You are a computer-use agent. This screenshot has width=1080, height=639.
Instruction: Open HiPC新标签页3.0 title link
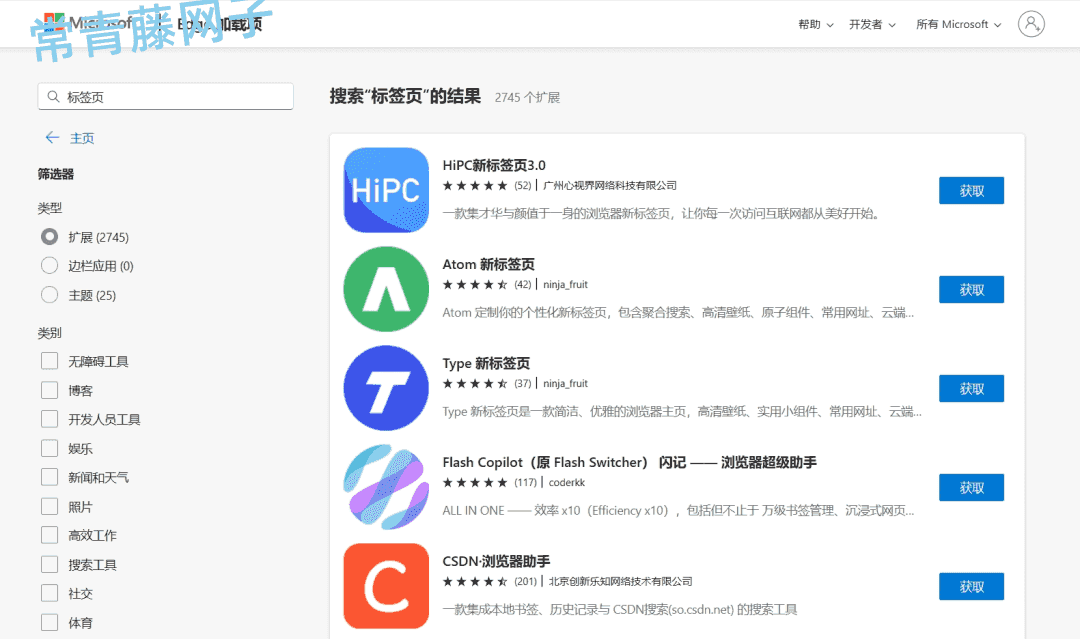(494, 165)
